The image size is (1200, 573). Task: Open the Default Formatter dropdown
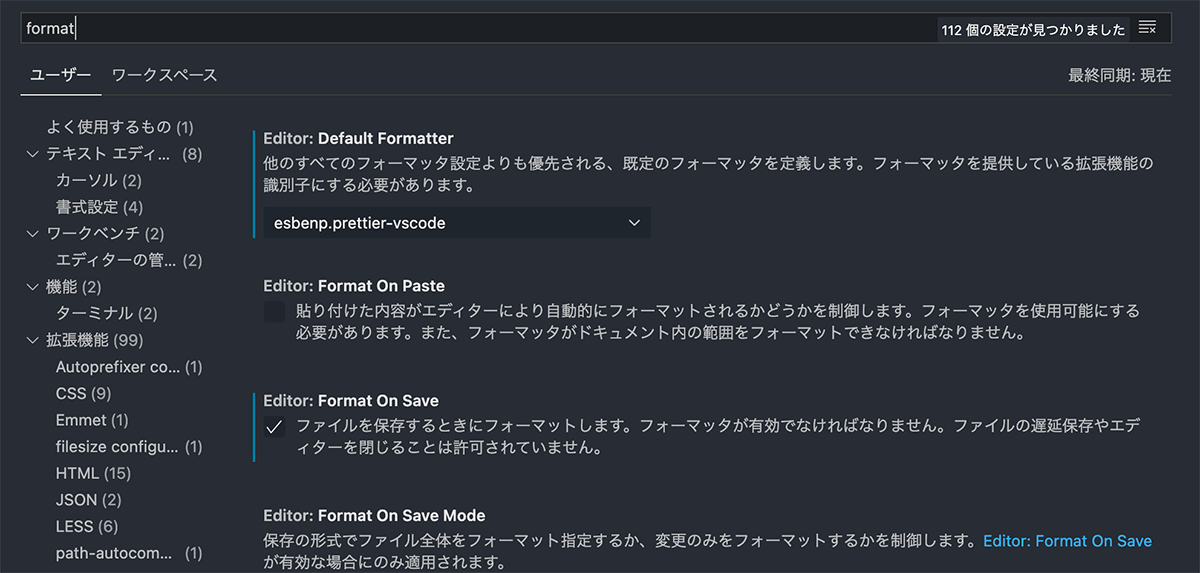point(457,223)
